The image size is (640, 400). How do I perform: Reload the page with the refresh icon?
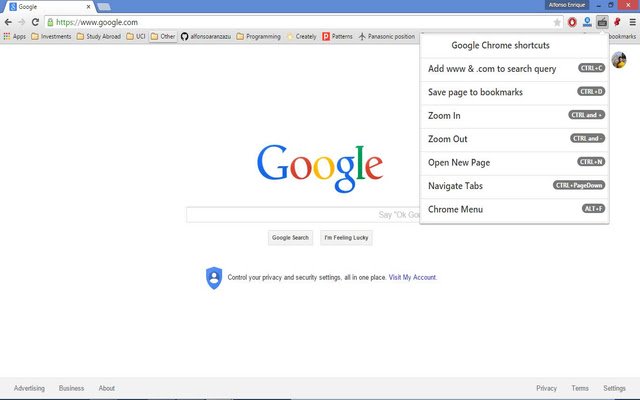[x=35, y=22]
